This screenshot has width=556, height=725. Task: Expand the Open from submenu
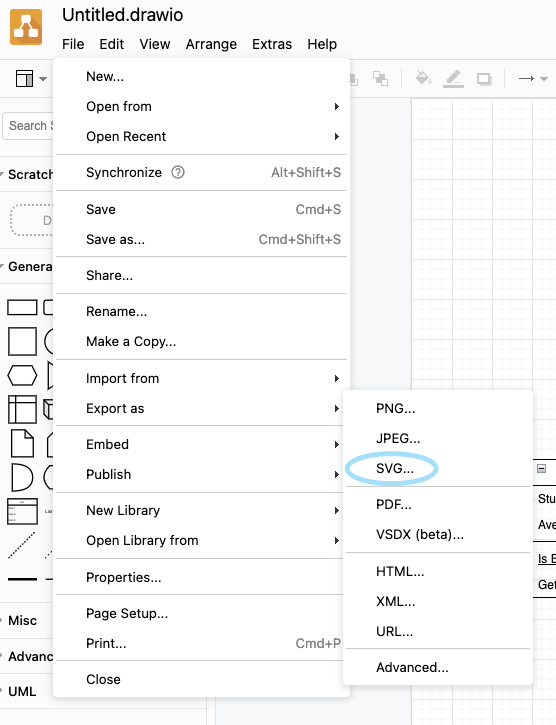[201, 106]
